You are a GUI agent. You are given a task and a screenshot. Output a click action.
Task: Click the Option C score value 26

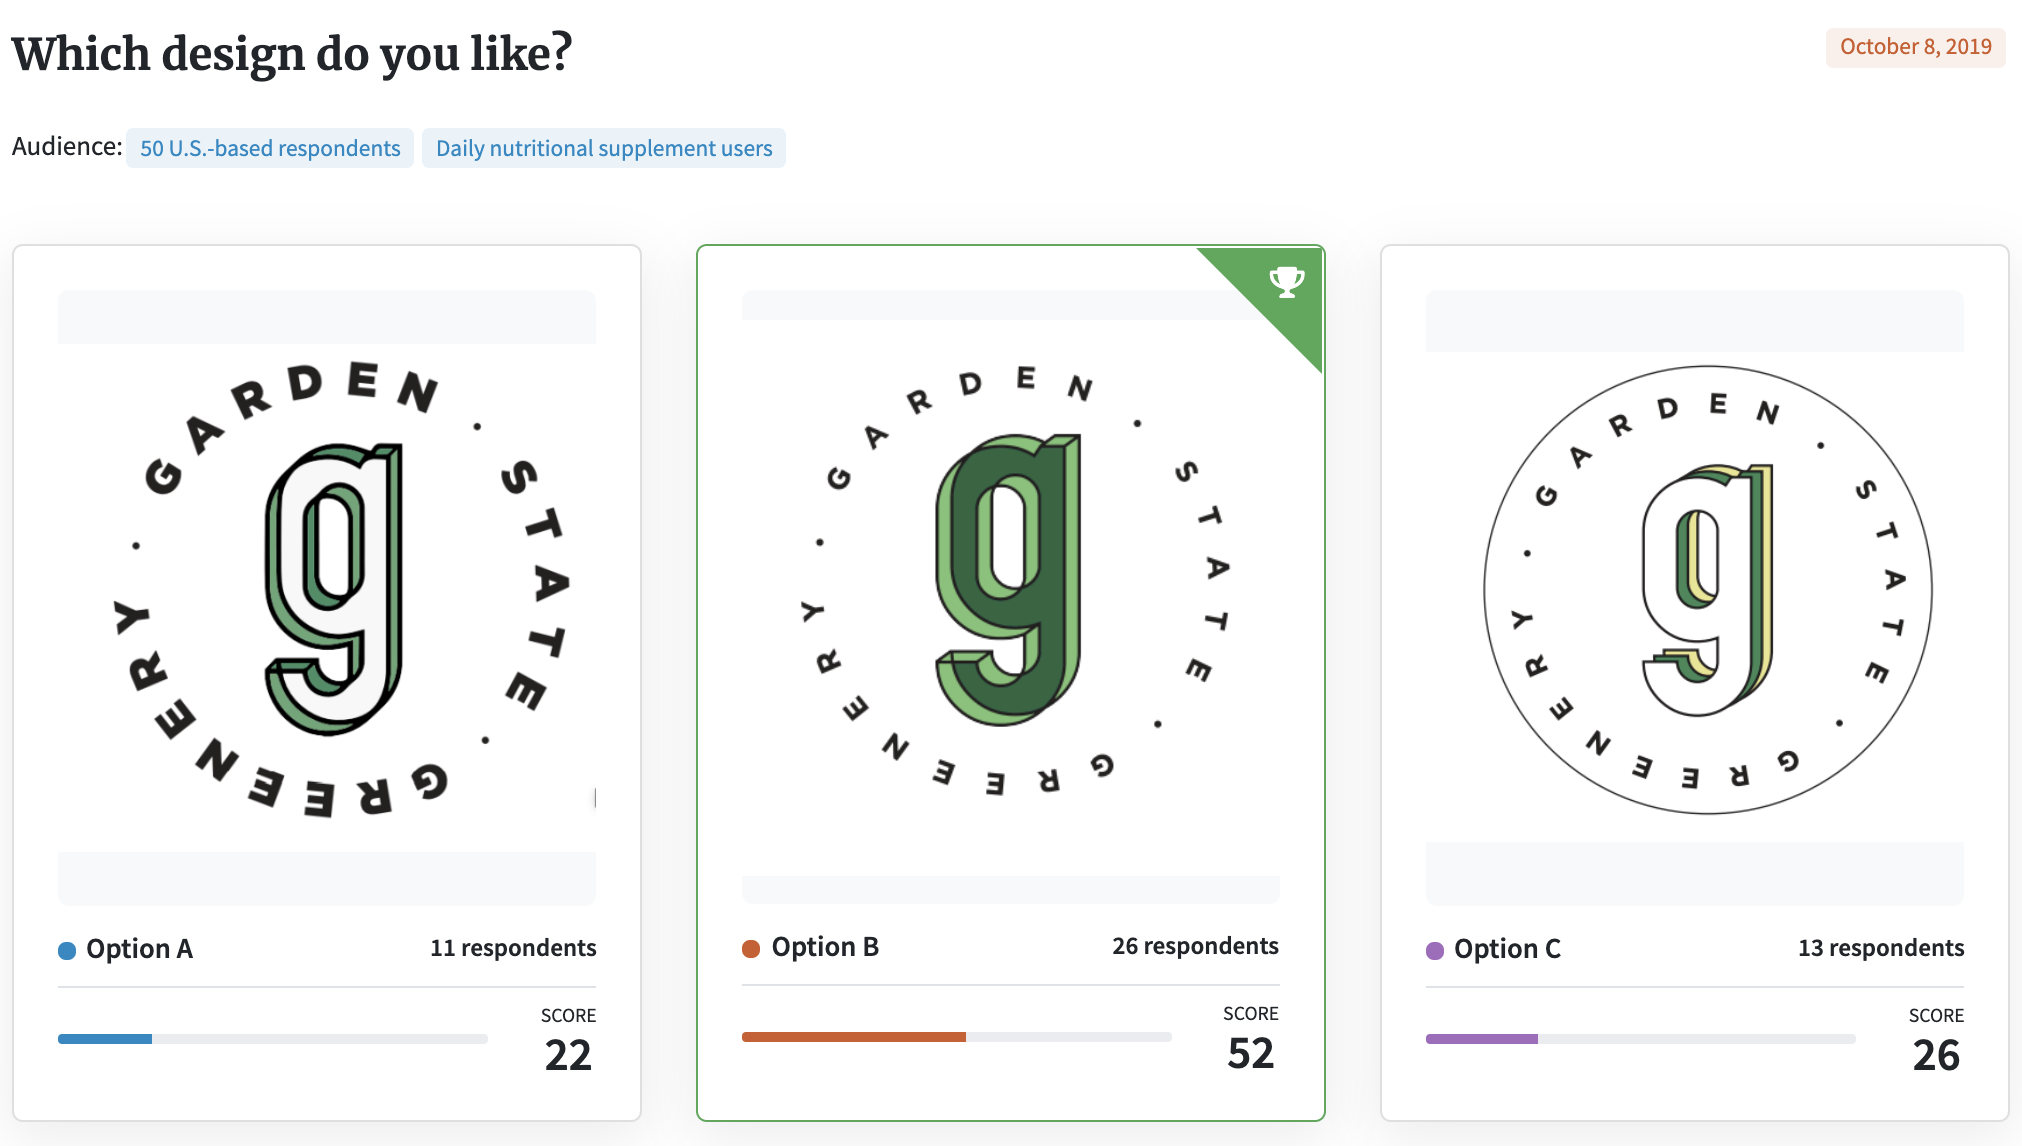(x=1936, y=1056)
